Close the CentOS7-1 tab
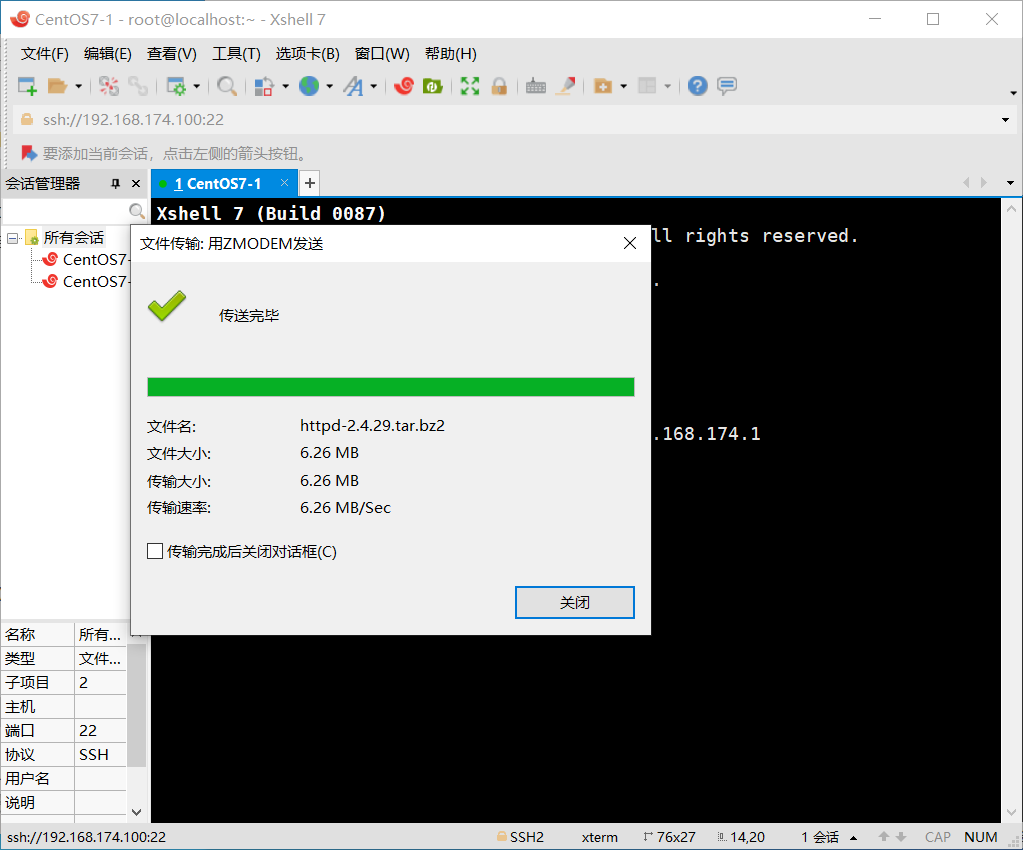The width and height of the screenshot is (1023, 850). (x=284, y=183)
